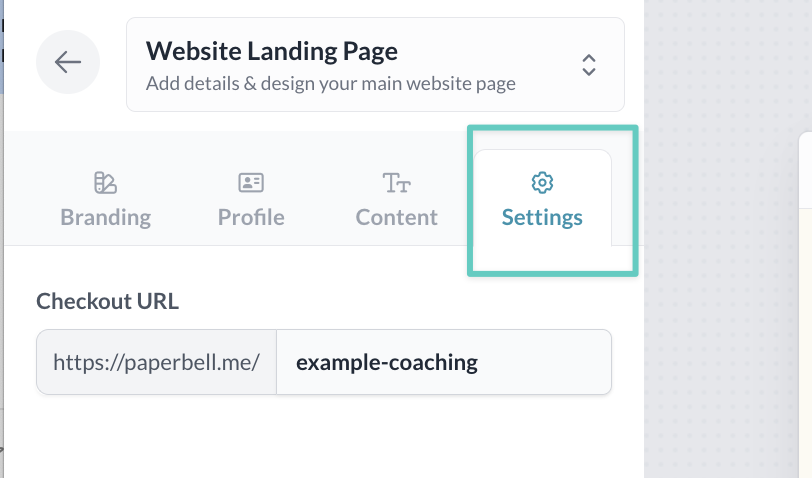This screenshot has width=812, height=478.
Task: Open the Website Landing Page dropdown
Action: 375,64
